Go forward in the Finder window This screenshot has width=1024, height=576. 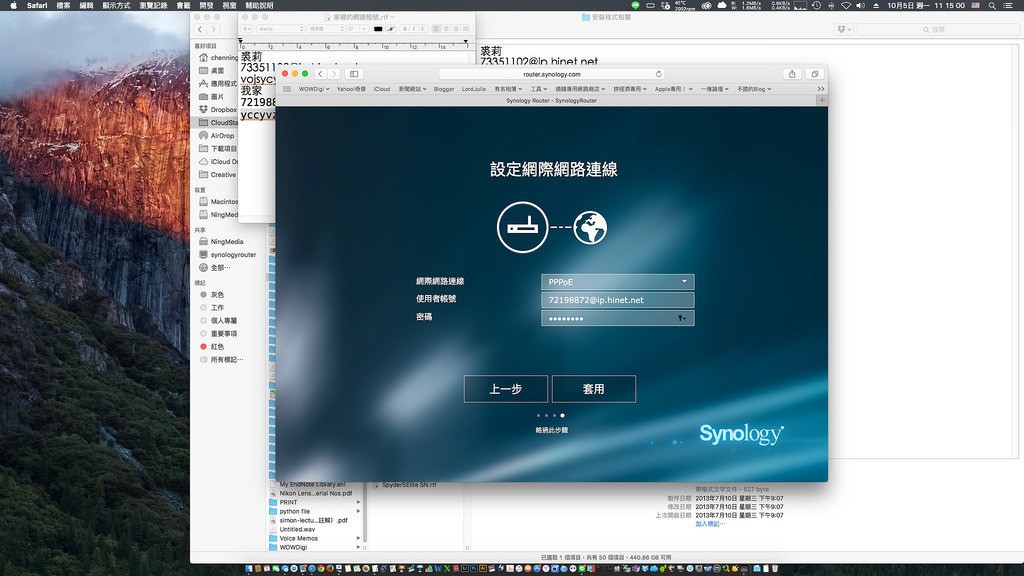[213, 29]
